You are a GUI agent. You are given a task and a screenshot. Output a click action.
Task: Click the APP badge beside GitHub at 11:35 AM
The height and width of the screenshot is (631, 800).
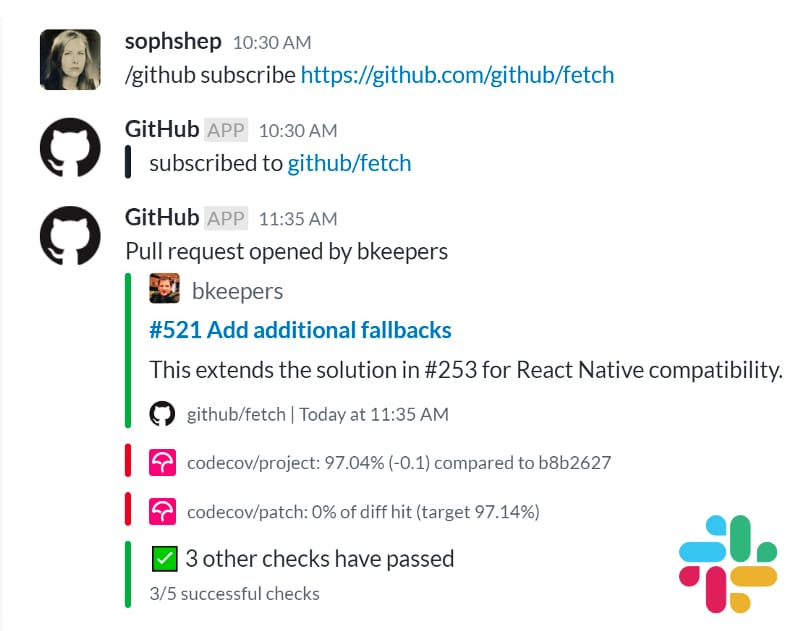point(226,219)
